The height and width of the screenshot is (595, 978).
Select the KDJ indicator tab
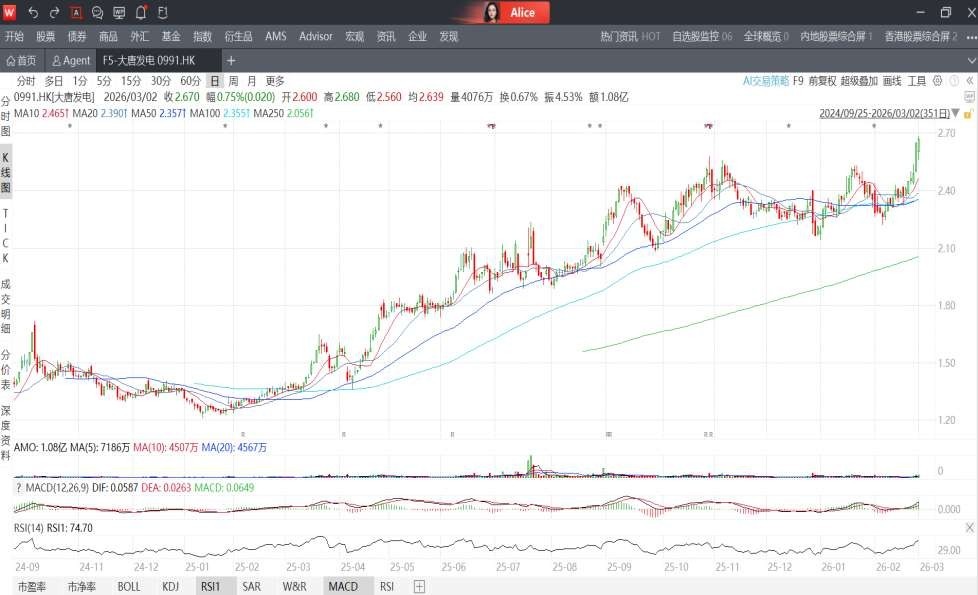[171, 586]
